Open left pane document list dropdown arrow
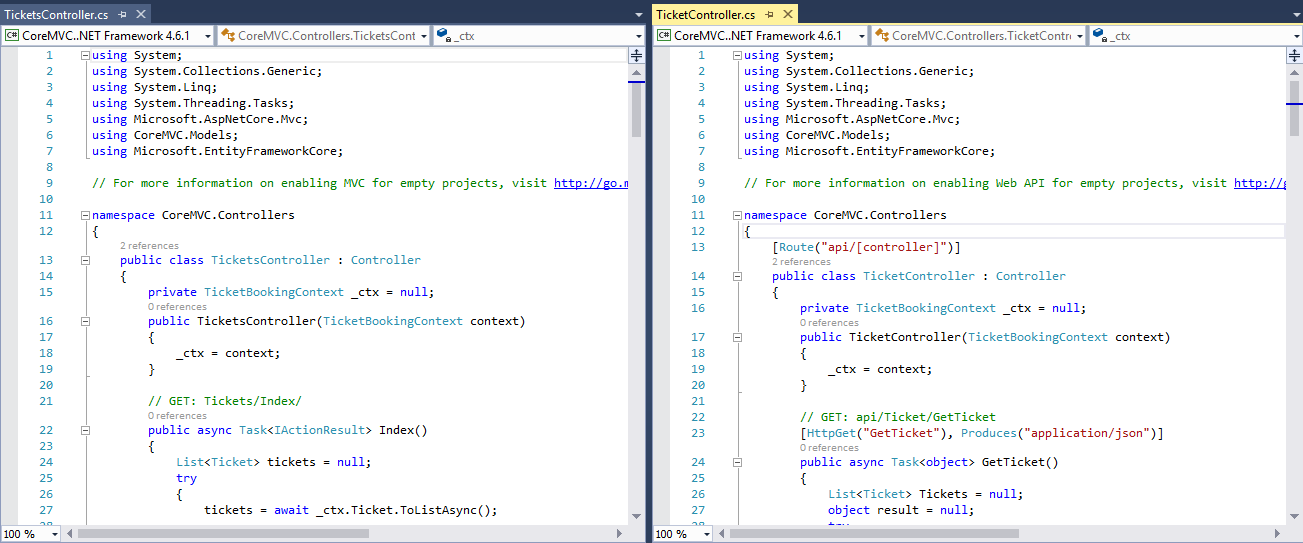This screenshot has width=1303, height=543. pyautogui.click(x=639, y=15)
